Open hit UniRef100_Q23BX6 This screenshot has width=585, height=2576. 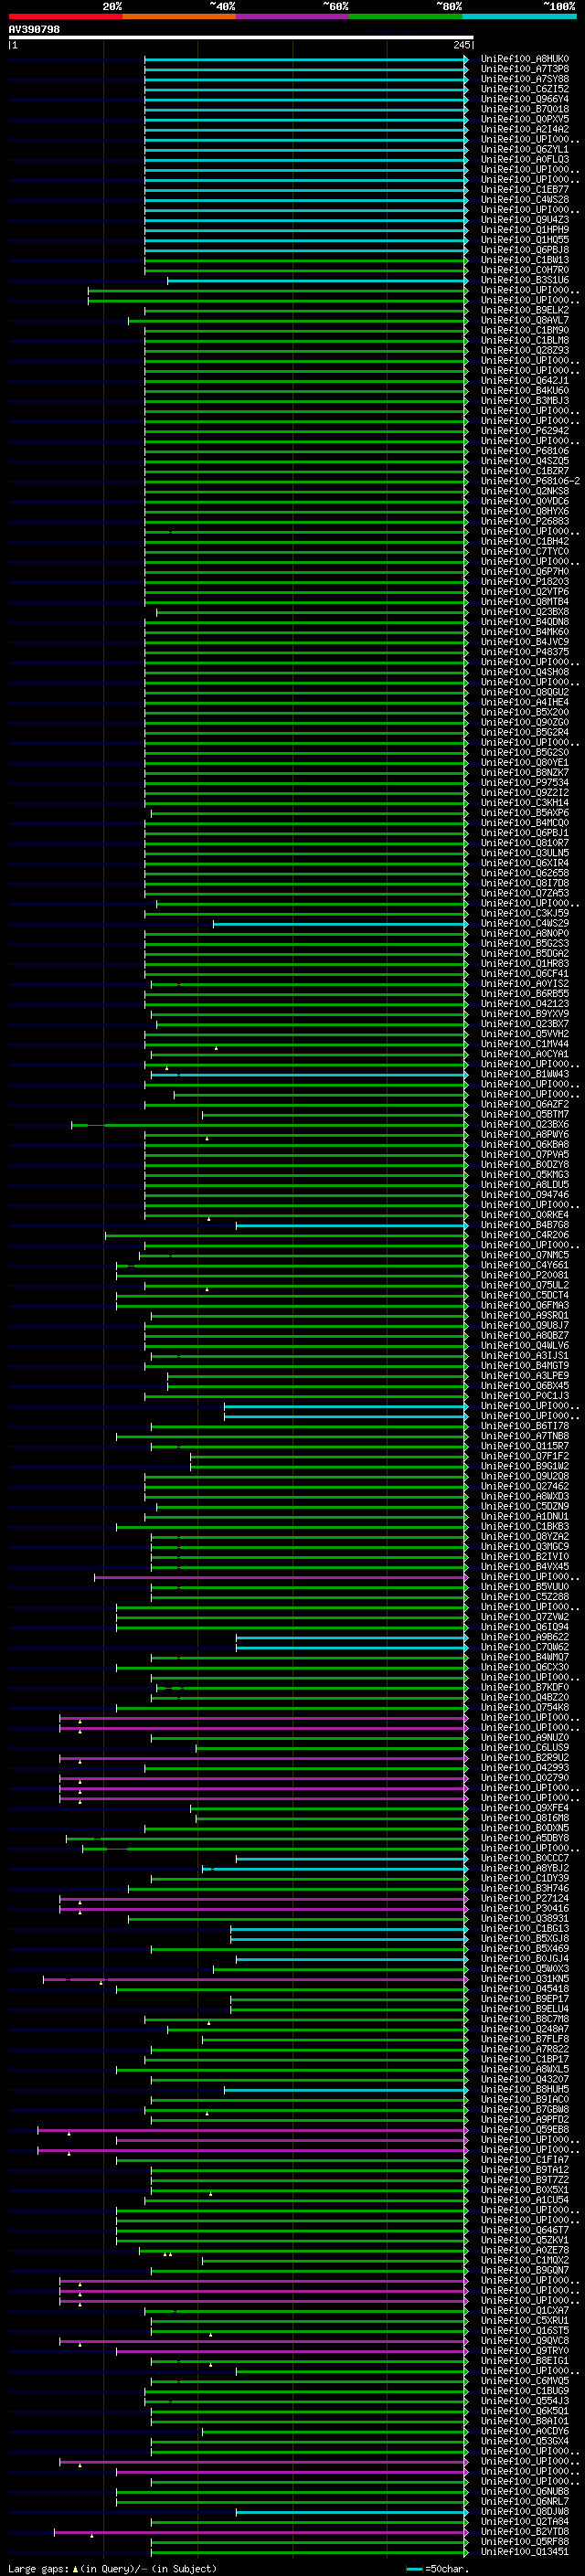525,1125
